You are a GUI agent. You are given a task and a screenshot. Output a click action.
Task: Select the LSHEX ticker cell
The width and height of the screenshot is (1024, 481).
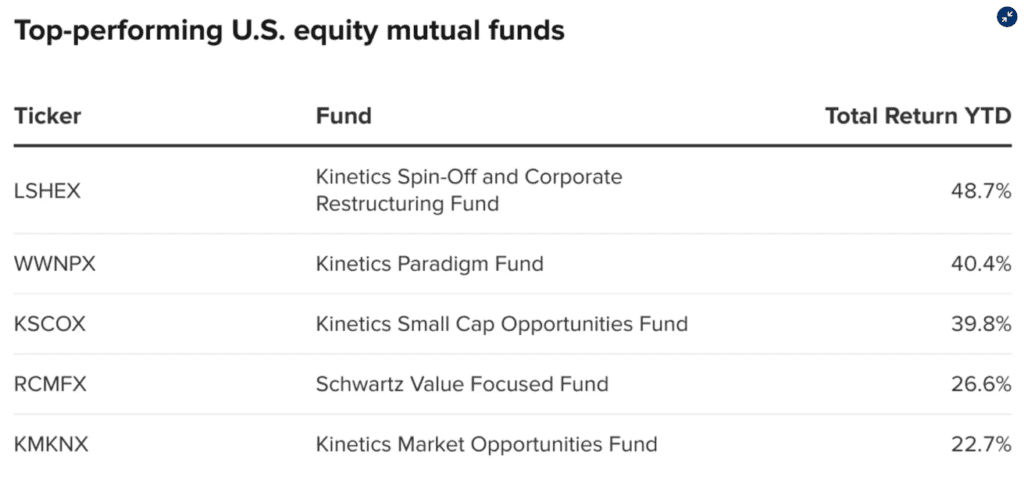47,191
